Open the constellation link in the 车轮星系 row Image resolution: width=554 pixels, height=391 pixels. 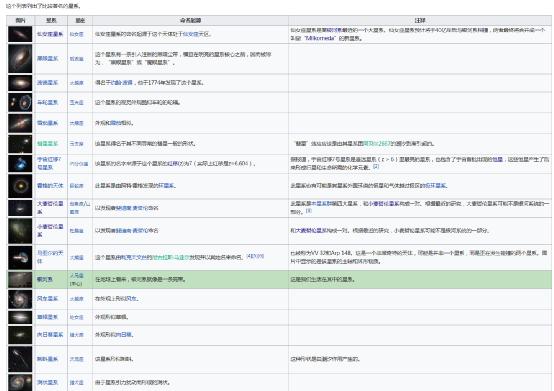pos(76,102)
